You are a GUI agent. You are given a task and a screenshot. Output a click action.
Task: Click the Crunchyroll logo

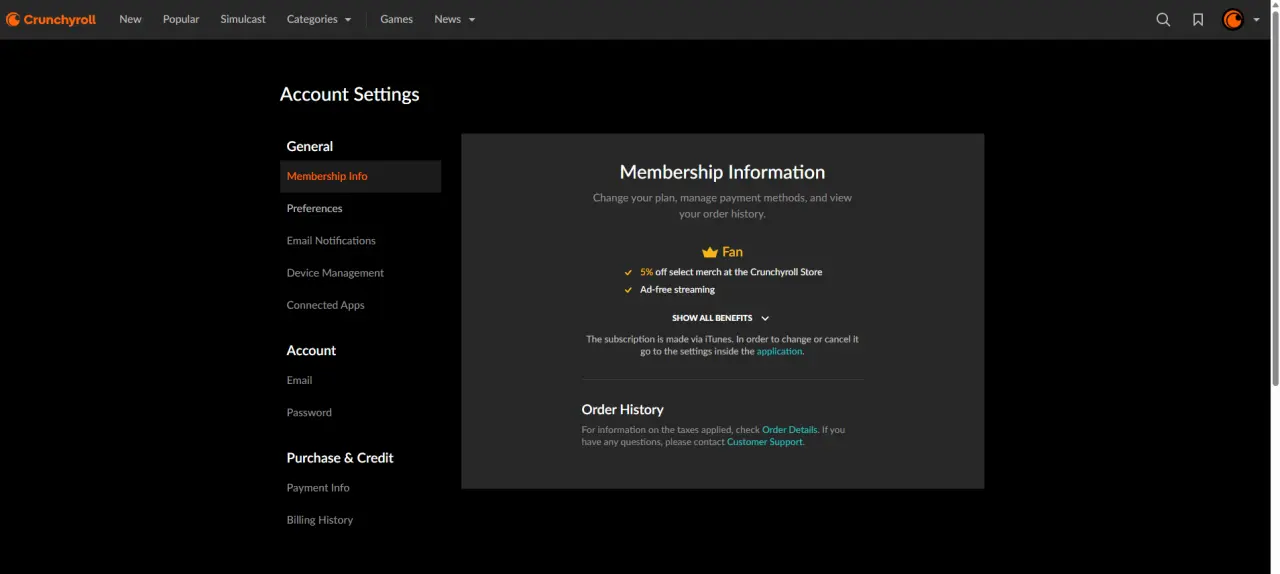coord(51,19)
